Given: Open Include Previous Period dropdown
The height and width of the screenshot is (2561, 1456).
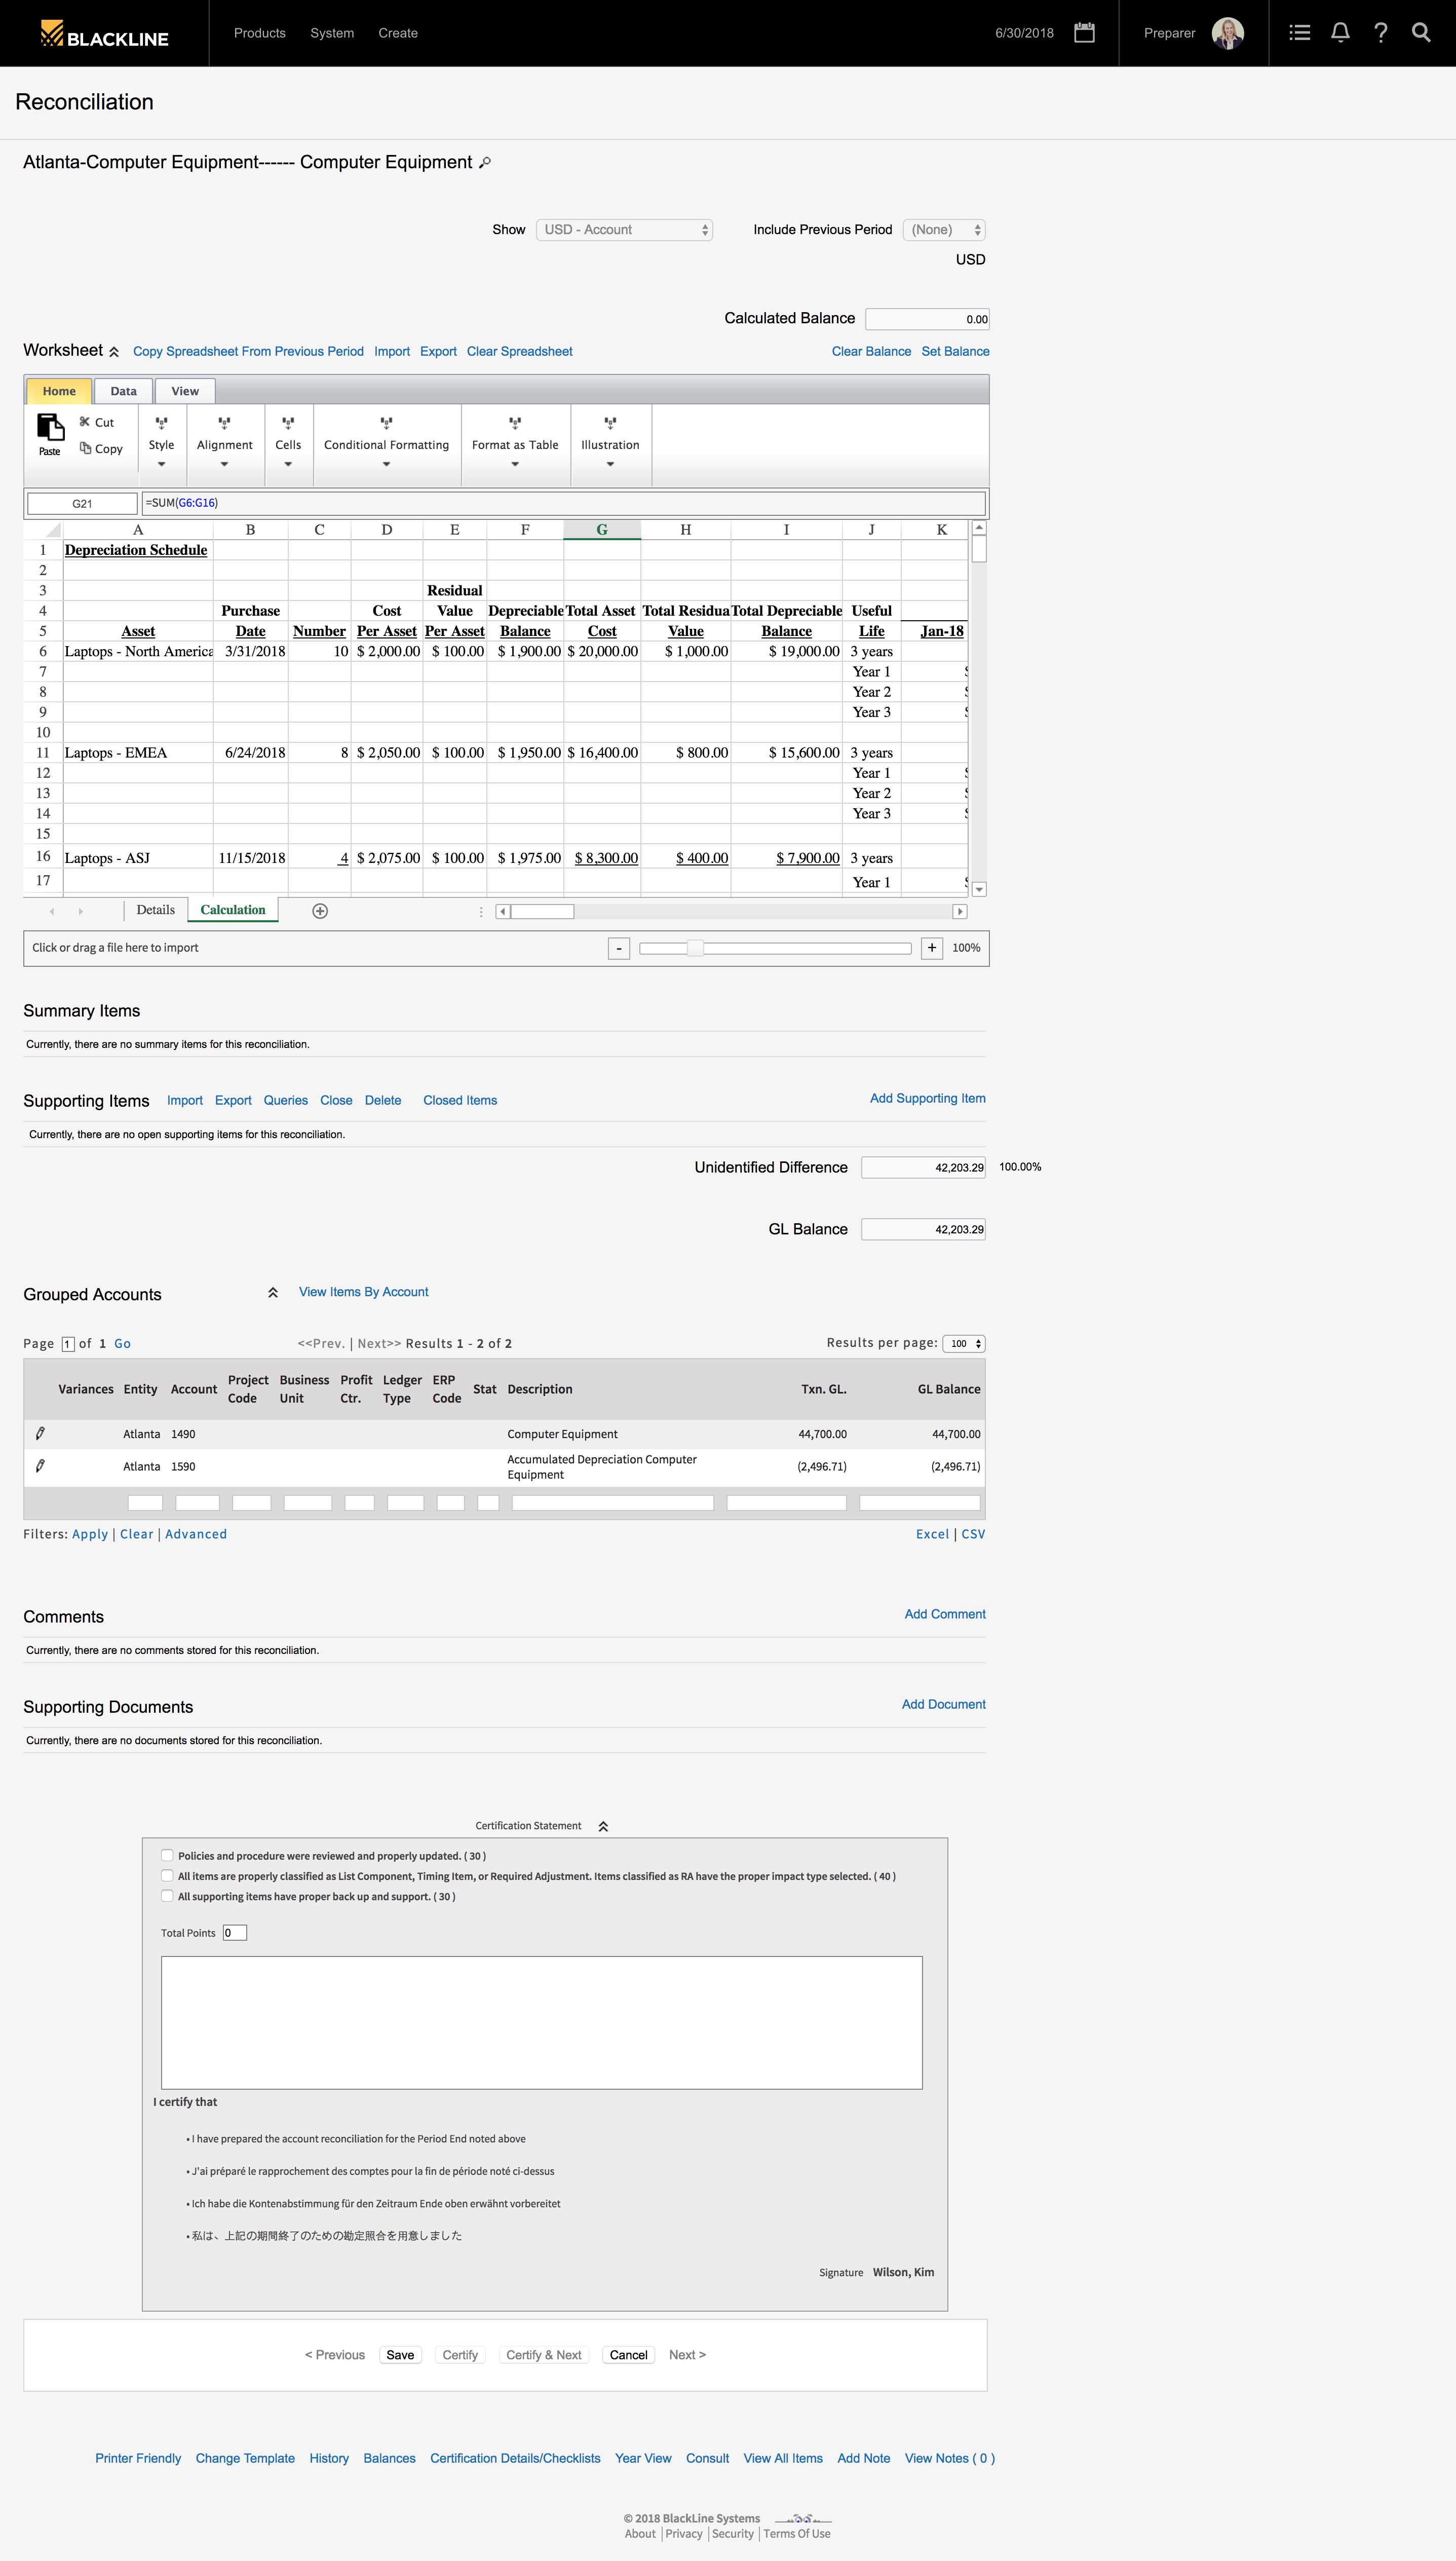Looking at the screenshot, I should coord(944,230).
